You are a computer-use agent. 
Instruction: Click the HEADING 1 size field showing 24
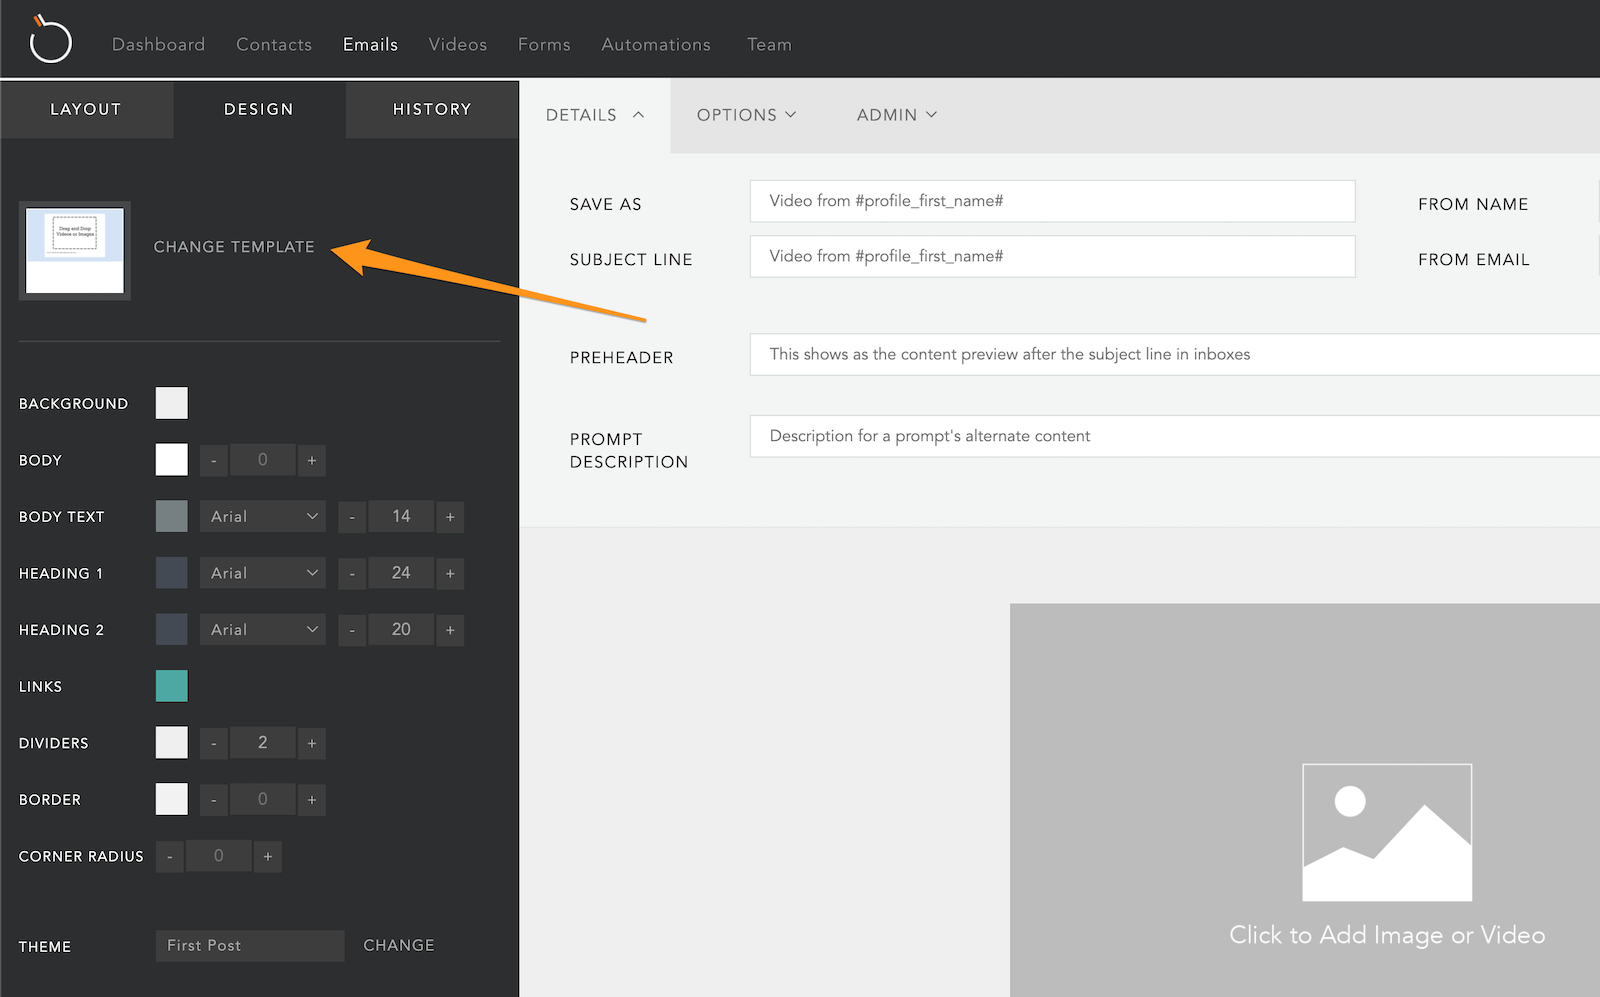(401, 573)
